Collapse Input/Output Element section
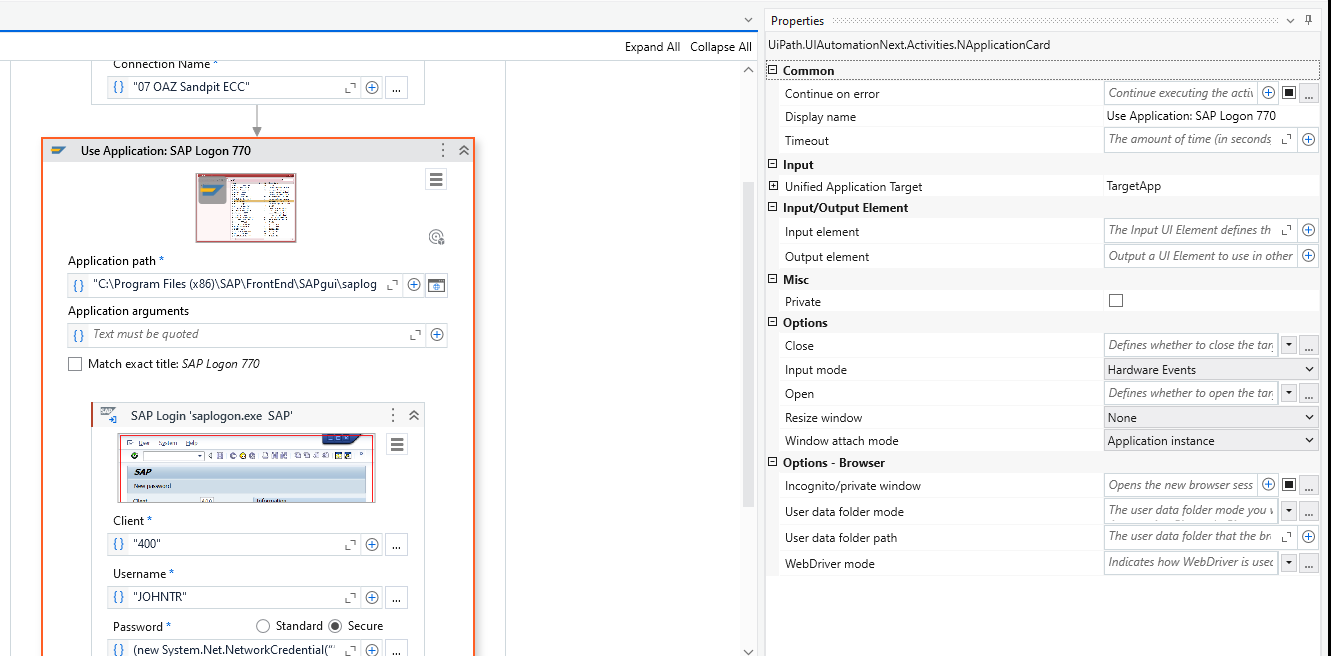The height and width of the screenshot is (656, 1331). point(773,208)
